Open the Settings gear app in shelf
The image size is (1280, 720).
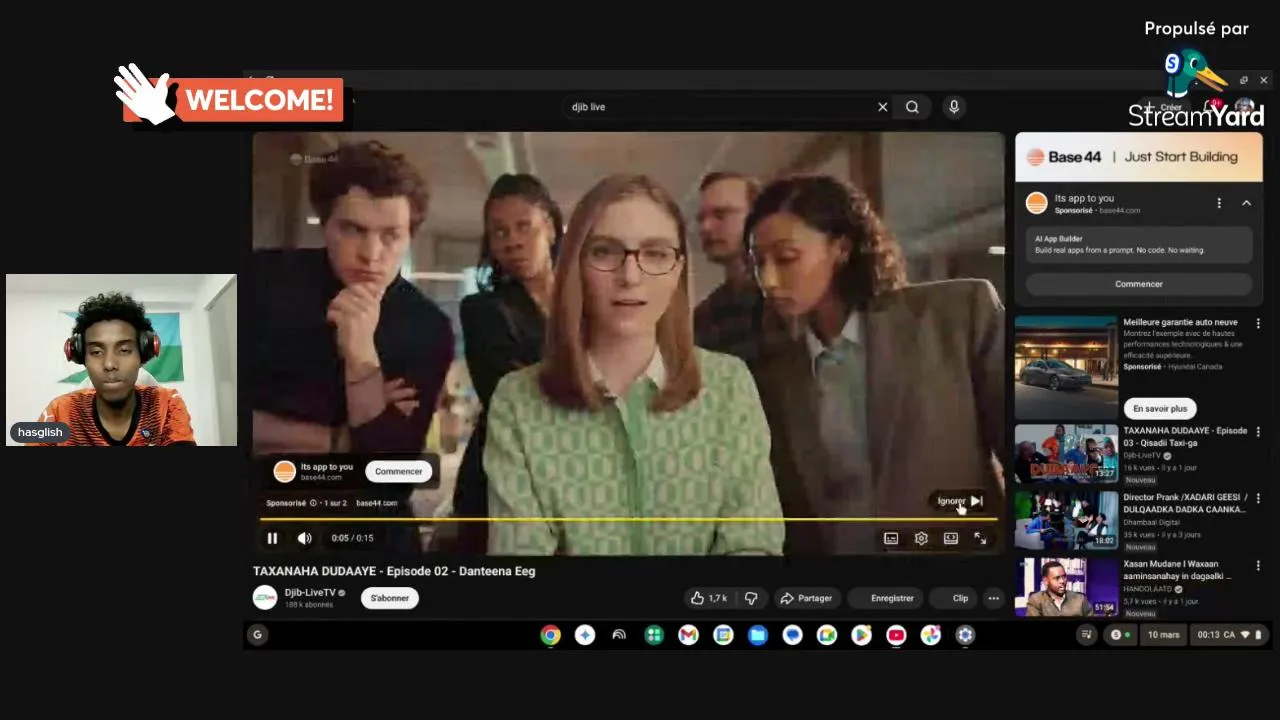tap(965, 635)
